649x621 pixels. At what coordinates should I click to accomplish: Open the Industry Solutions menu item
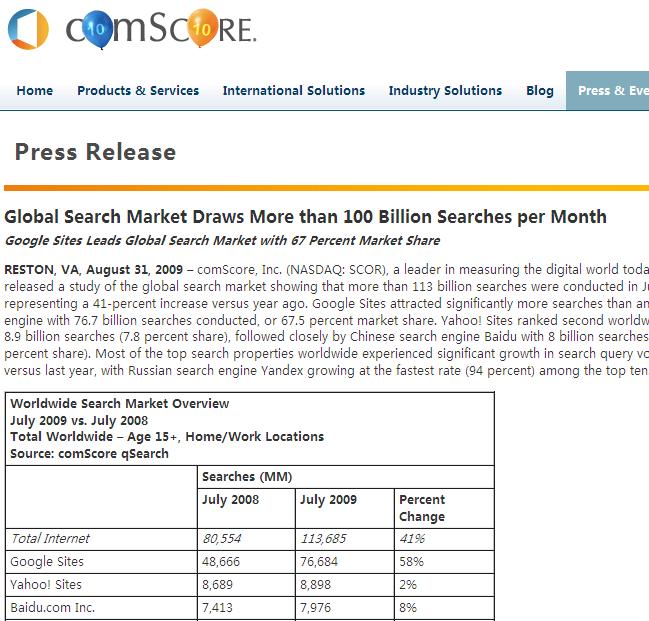445,90
